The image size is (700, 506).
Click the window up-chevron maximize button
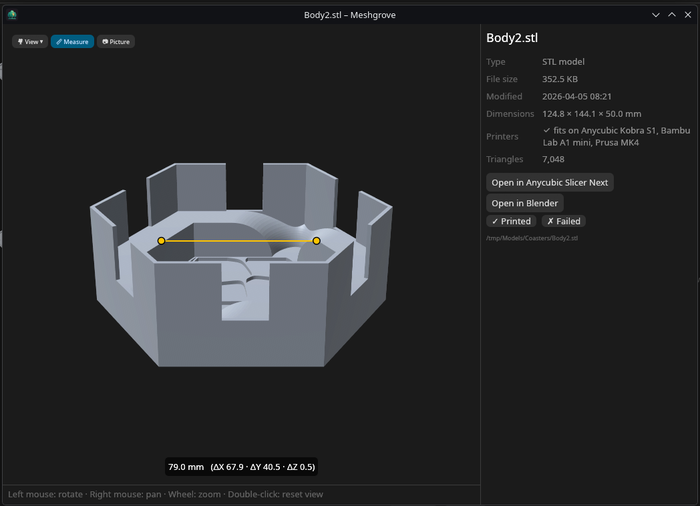click(671, 15)
